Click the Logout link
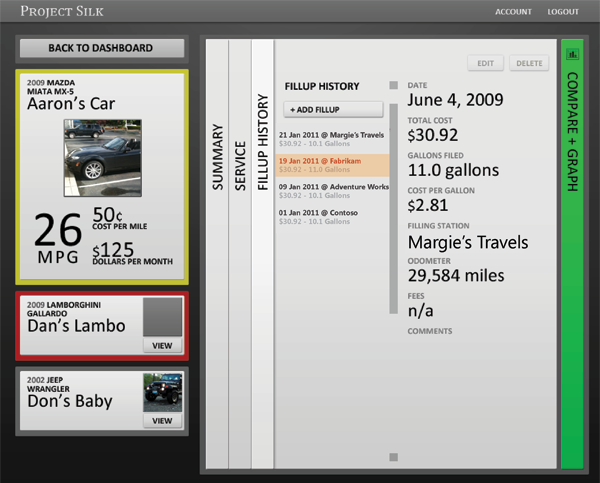 563,12
